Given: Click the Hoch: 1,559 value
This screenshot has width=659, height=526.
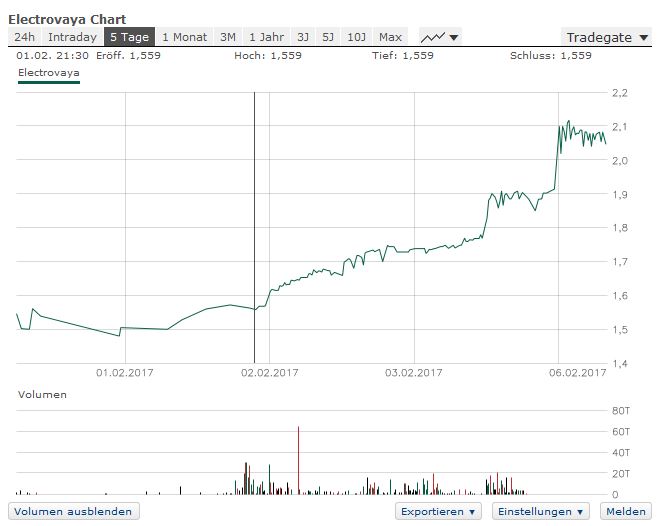Looking at the screenshot, I should point(268,55).
